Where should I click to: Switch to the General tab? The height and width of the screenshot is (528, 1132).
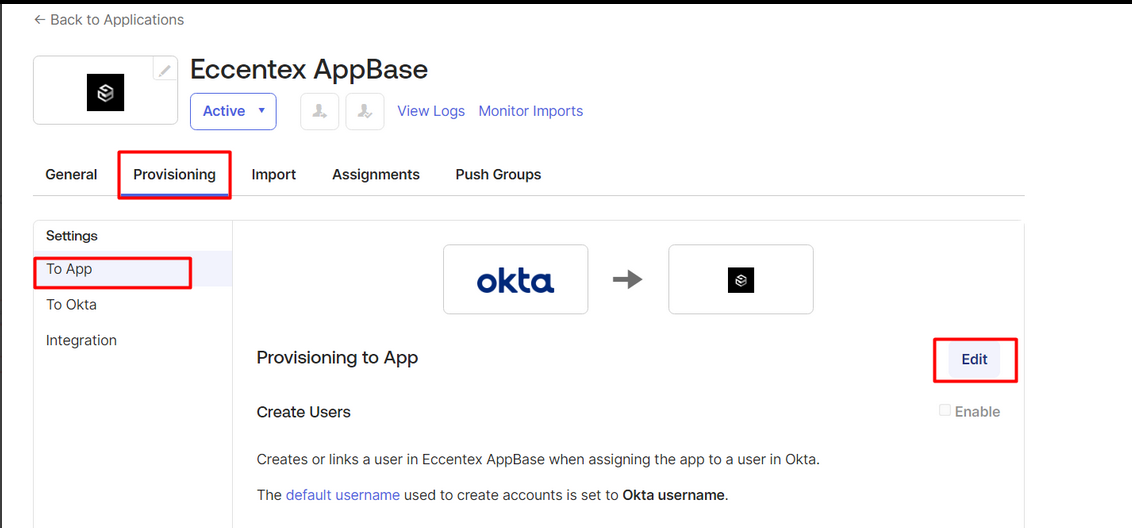click(x=71, y=175)
